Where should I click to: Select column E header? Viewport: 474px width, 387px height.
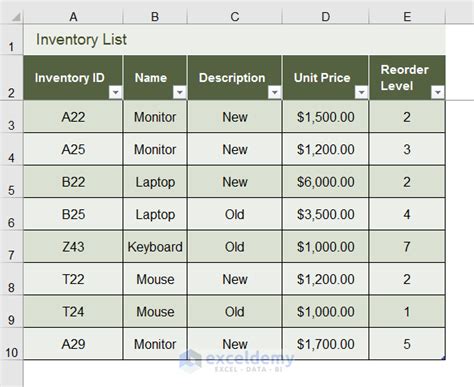point(407,17)
